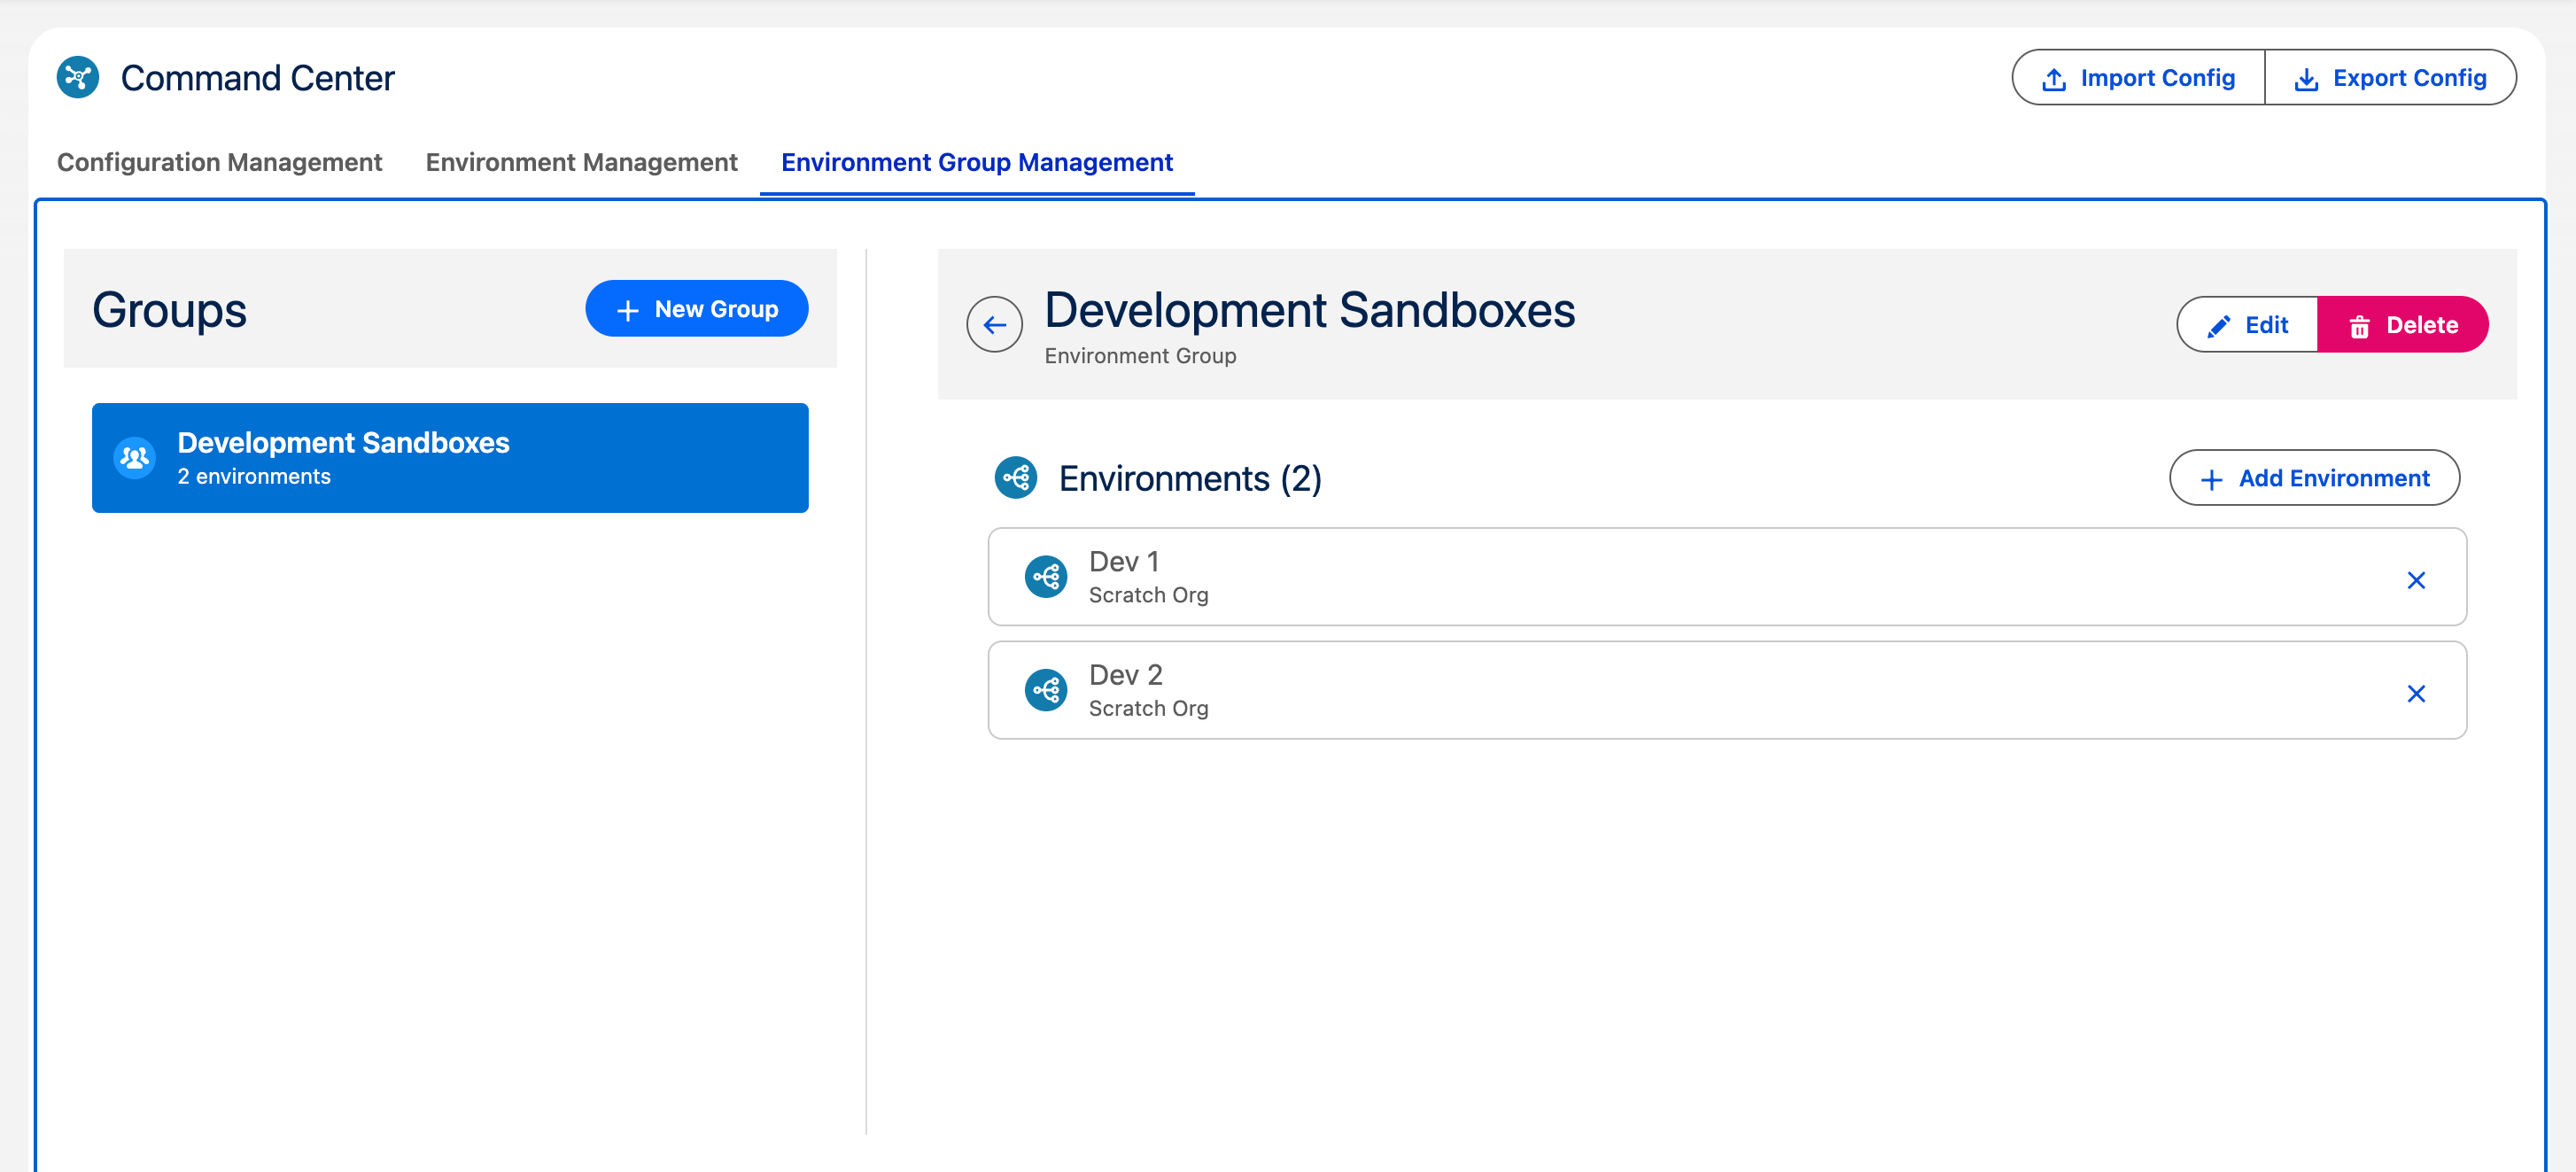Click the upload icon on Import Config

[x=2054, y=77]
